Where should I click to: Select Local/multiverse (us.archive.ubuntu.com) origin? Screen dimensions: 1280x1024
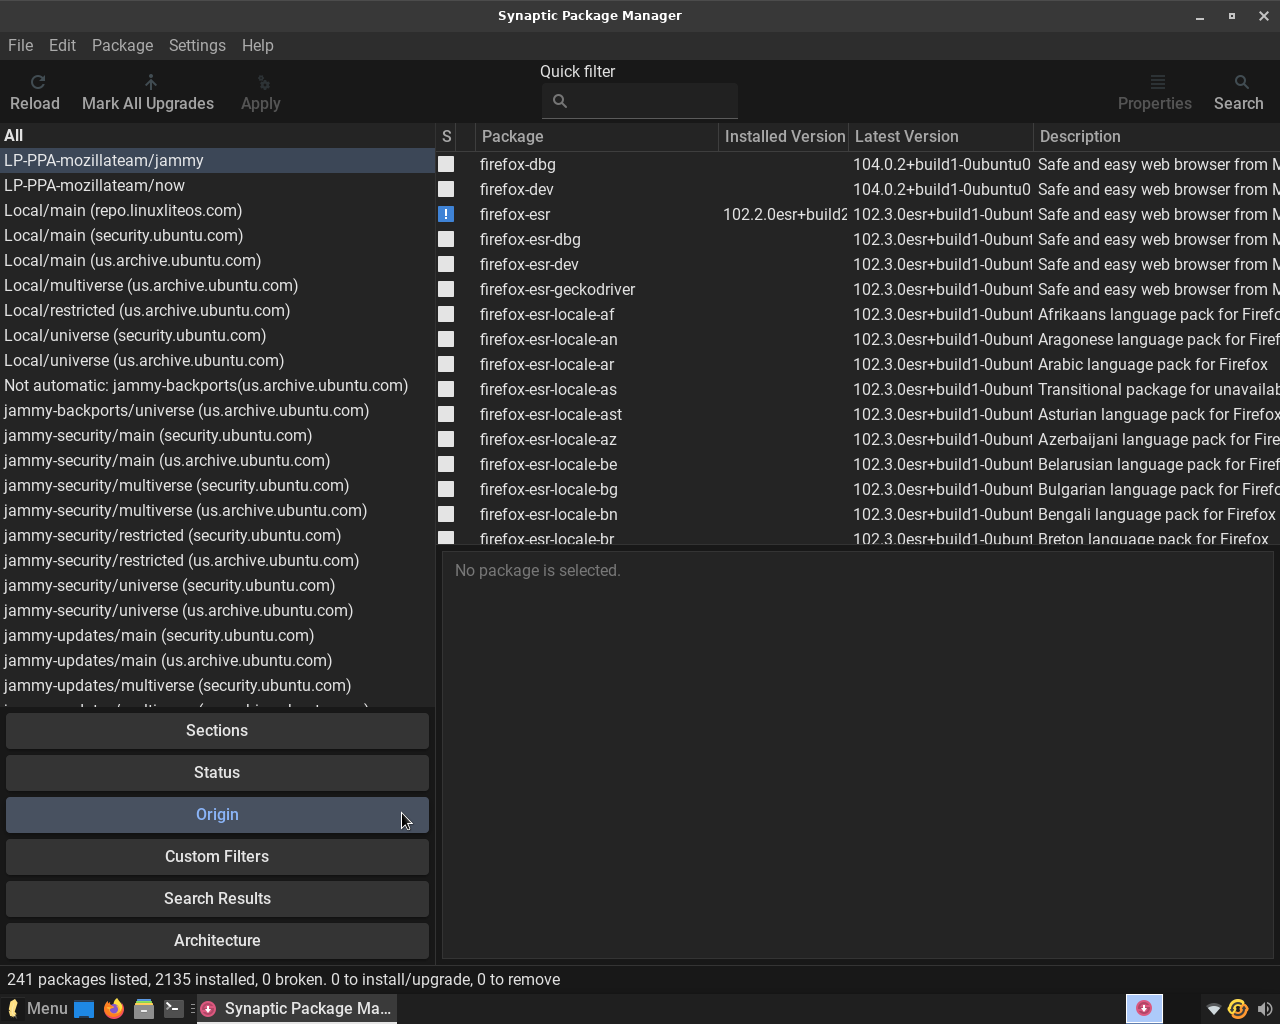point(217,285)
